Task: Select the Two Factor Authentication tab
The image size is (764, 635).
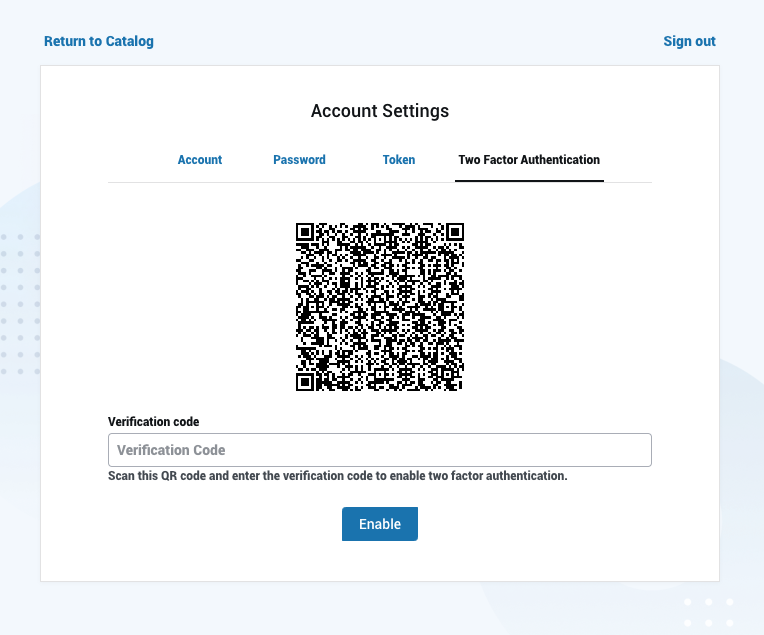Action: [529, 160]
